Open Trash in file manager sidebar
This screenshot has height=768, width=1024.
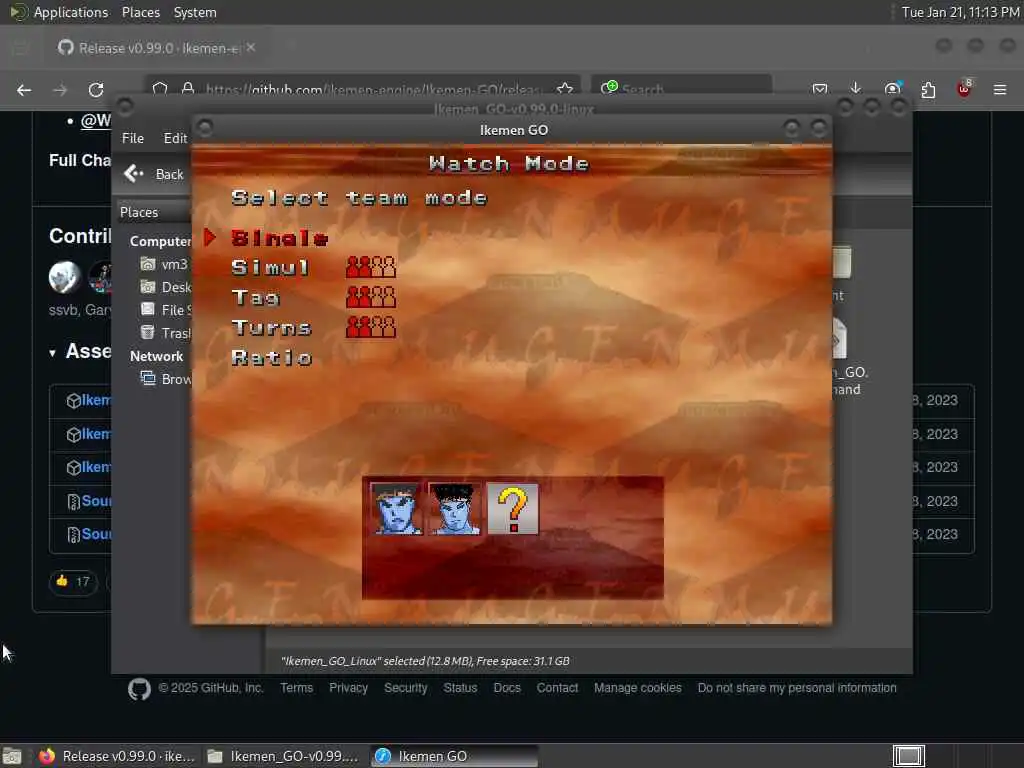click(x=166, y=333)
